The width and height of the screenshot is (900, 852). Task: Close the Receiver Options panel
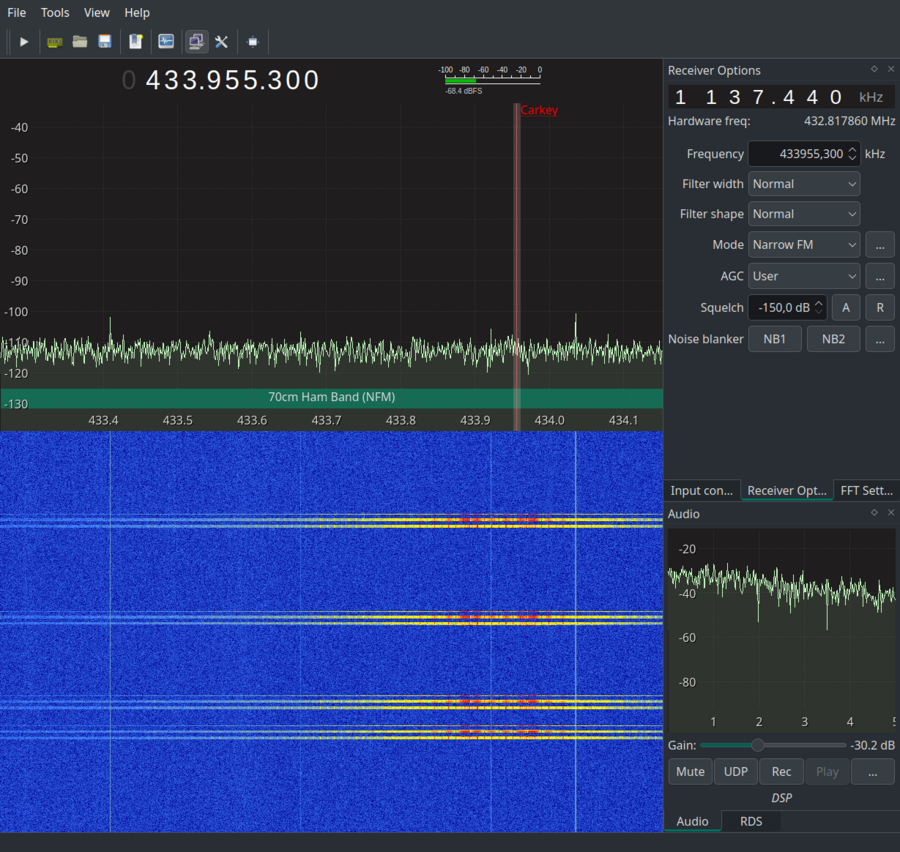(891, 69)
